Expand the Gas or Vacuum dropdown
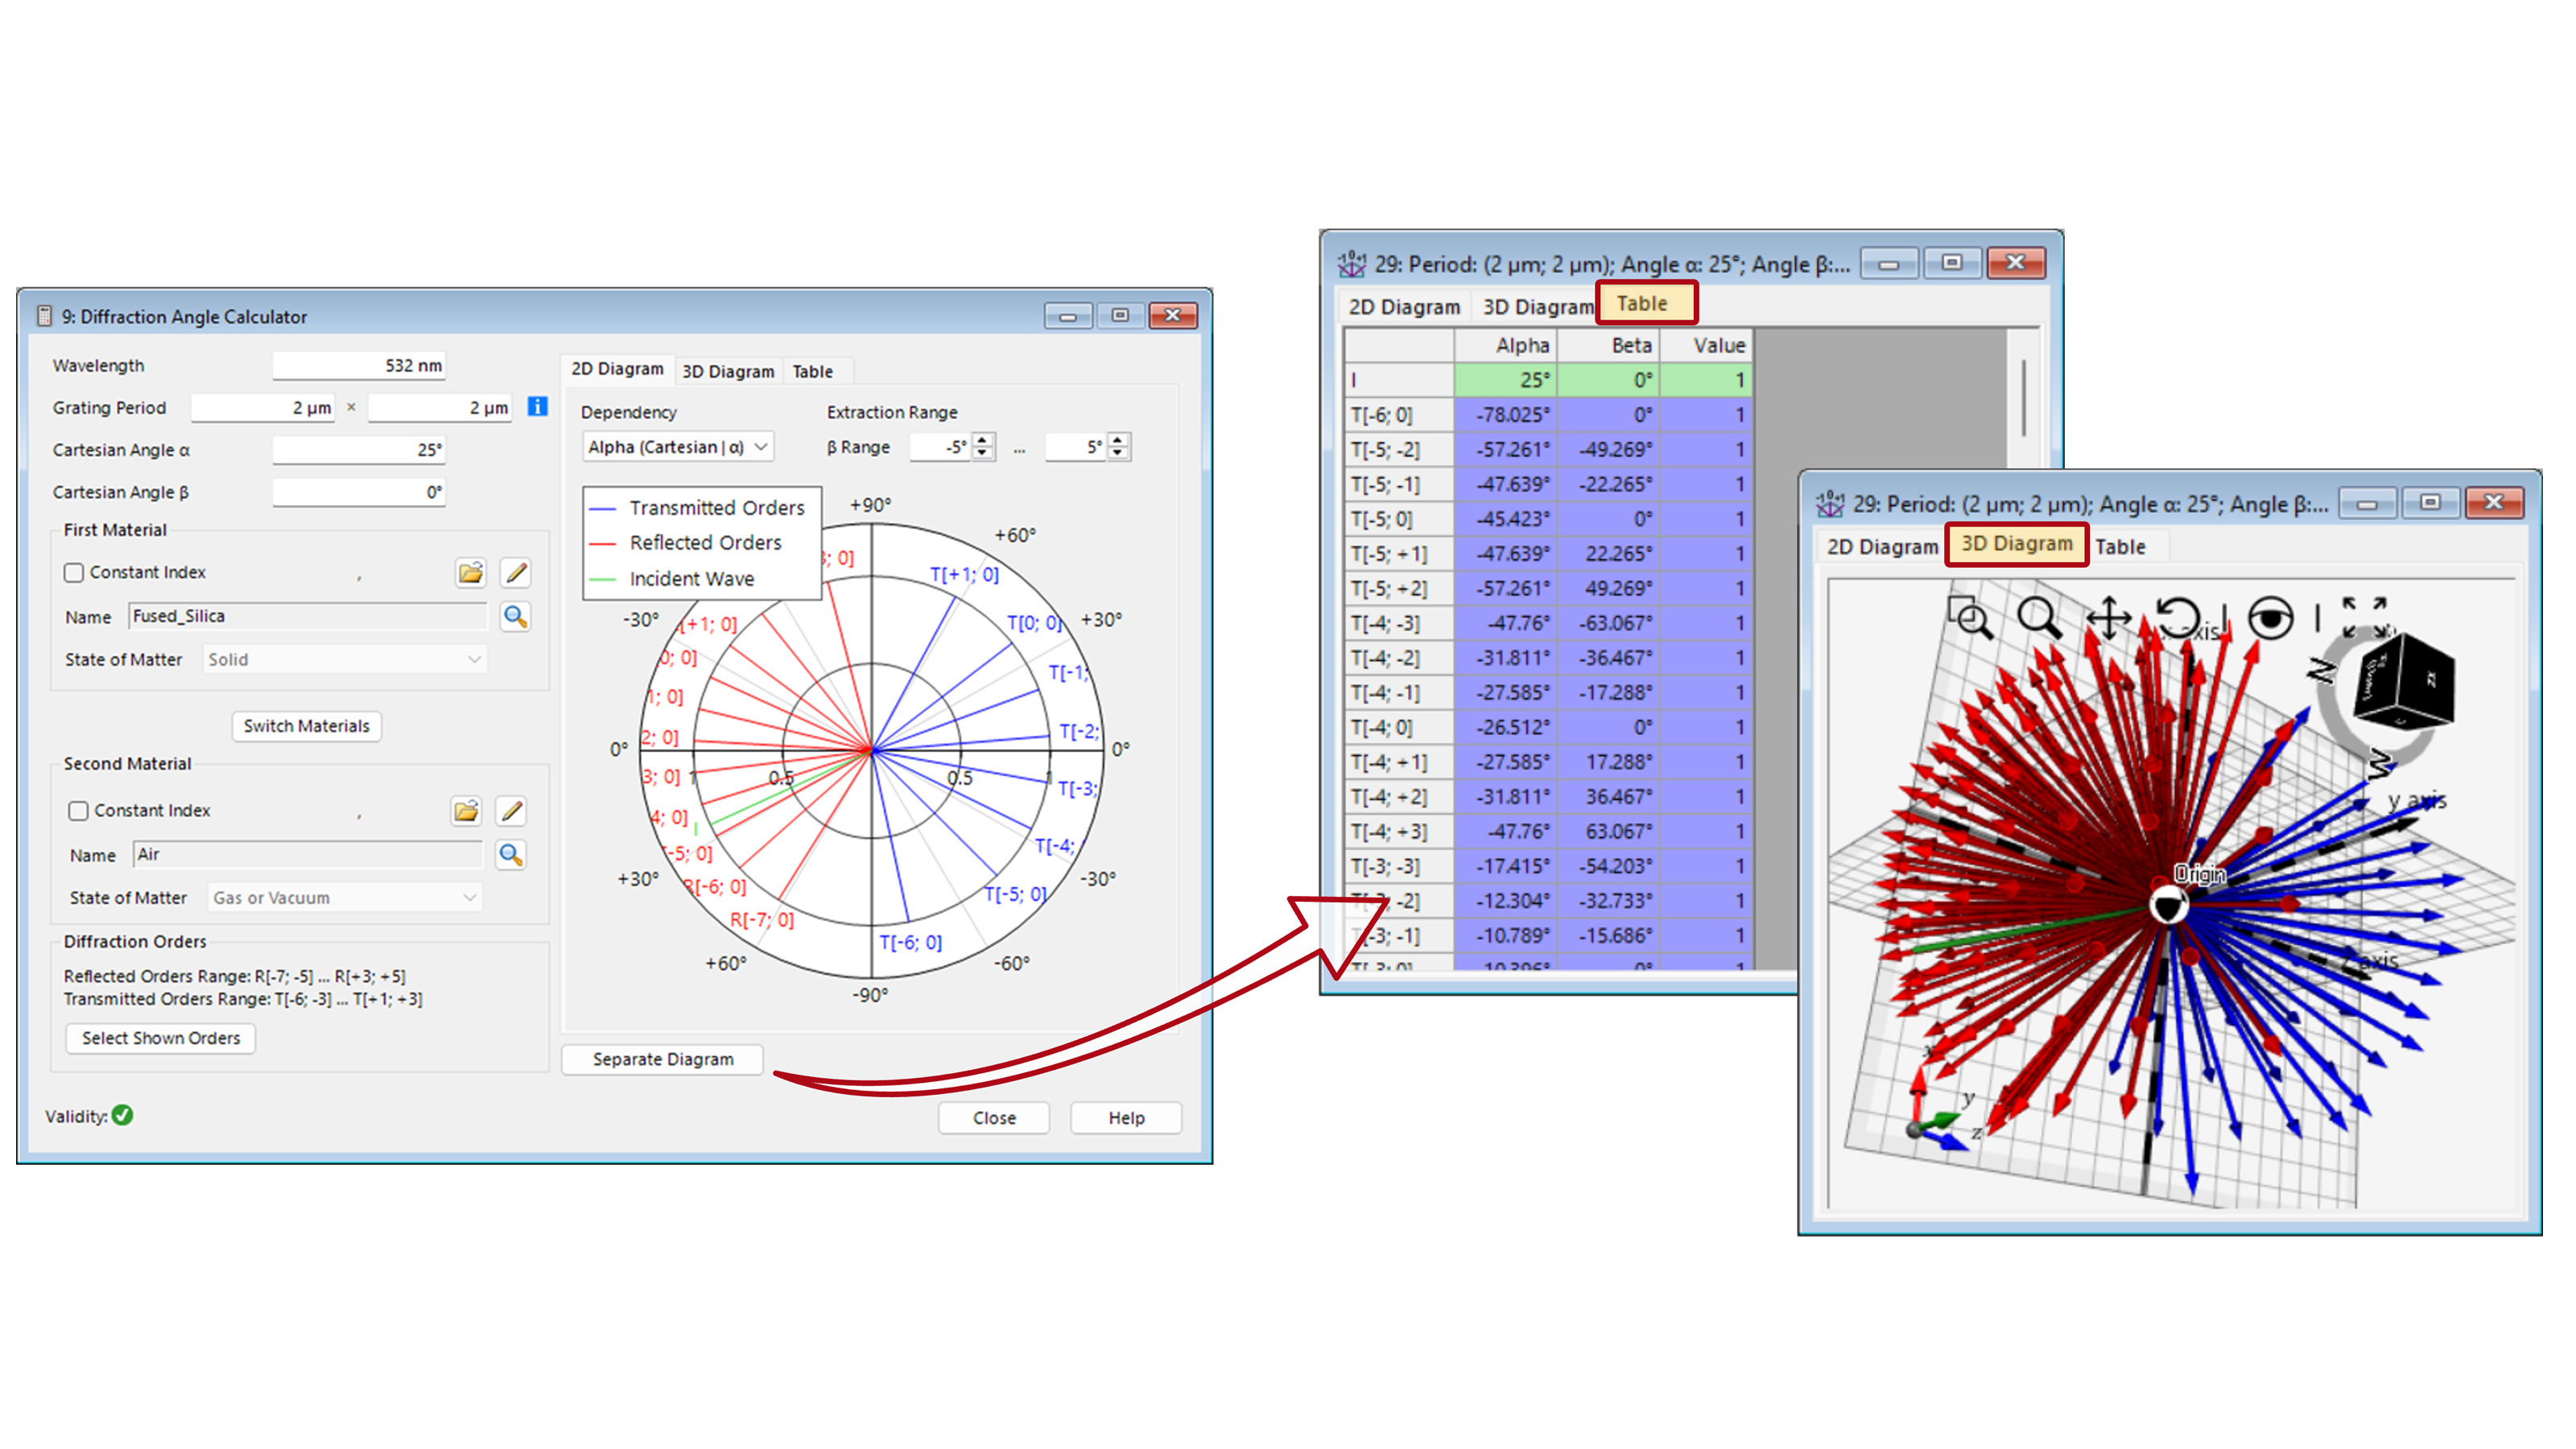This screenshot has width=2576, height=1449. point(345,897)
